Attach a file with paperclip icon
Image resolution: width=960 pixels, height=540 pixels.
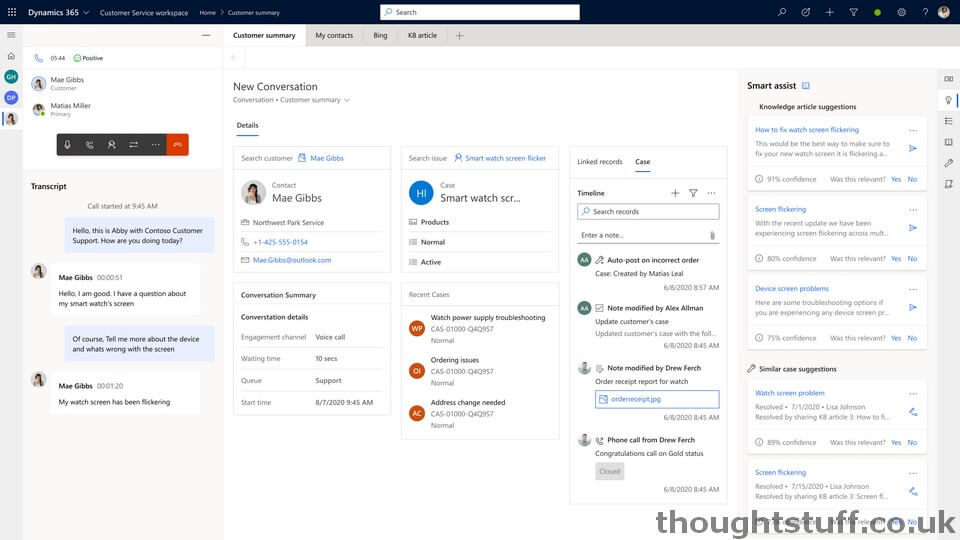pos(712,235)
